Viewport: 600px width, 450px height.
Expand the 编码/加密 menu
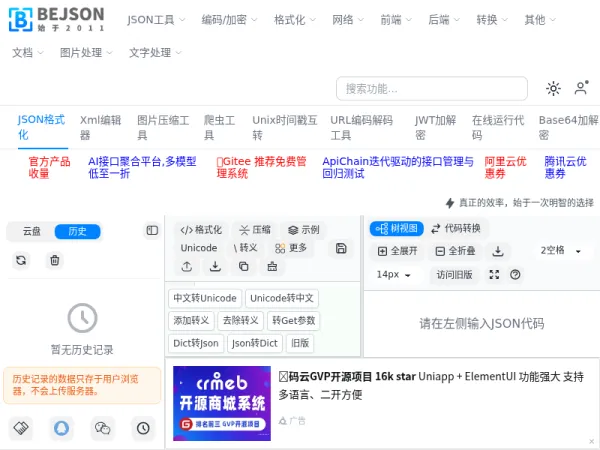click(229, 20)
